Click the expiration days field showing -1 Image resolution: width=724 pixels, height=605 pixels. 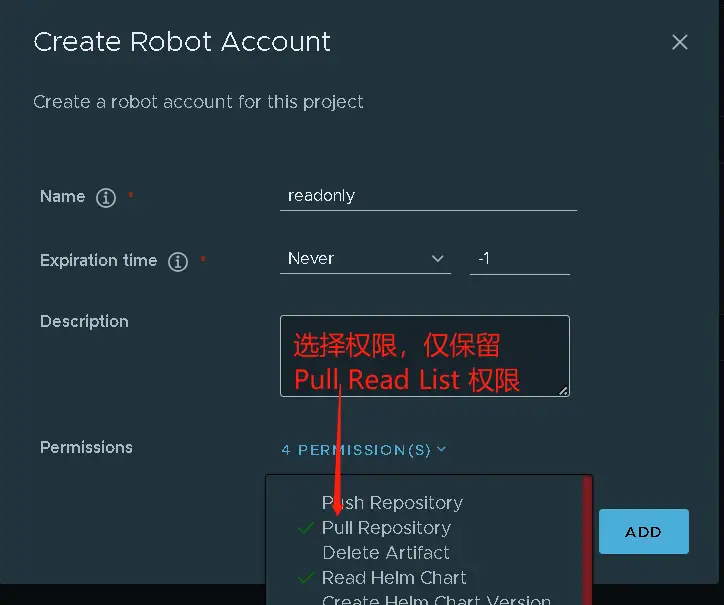[519, 259]
